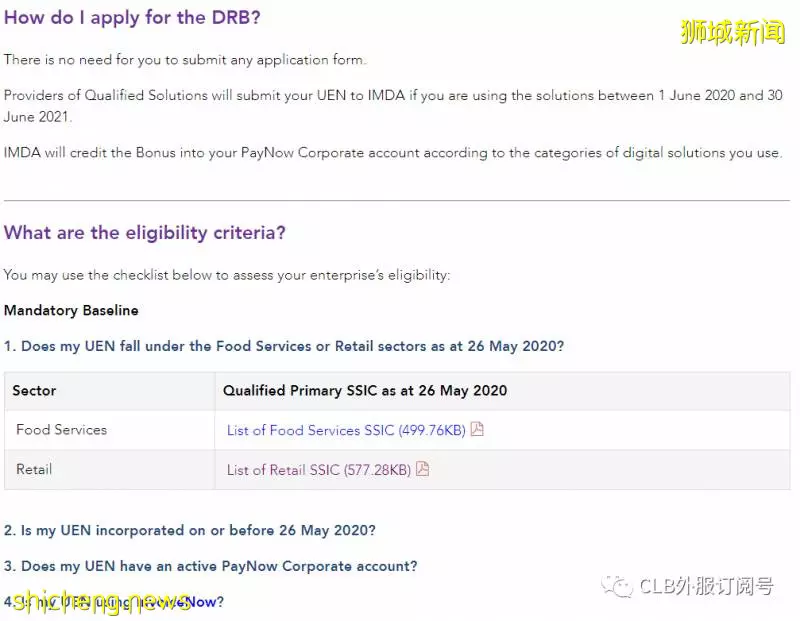Viewport: 800px width, 621px height.
Task: Open List of Food Services SSIC link
Action: coord(346,430)
